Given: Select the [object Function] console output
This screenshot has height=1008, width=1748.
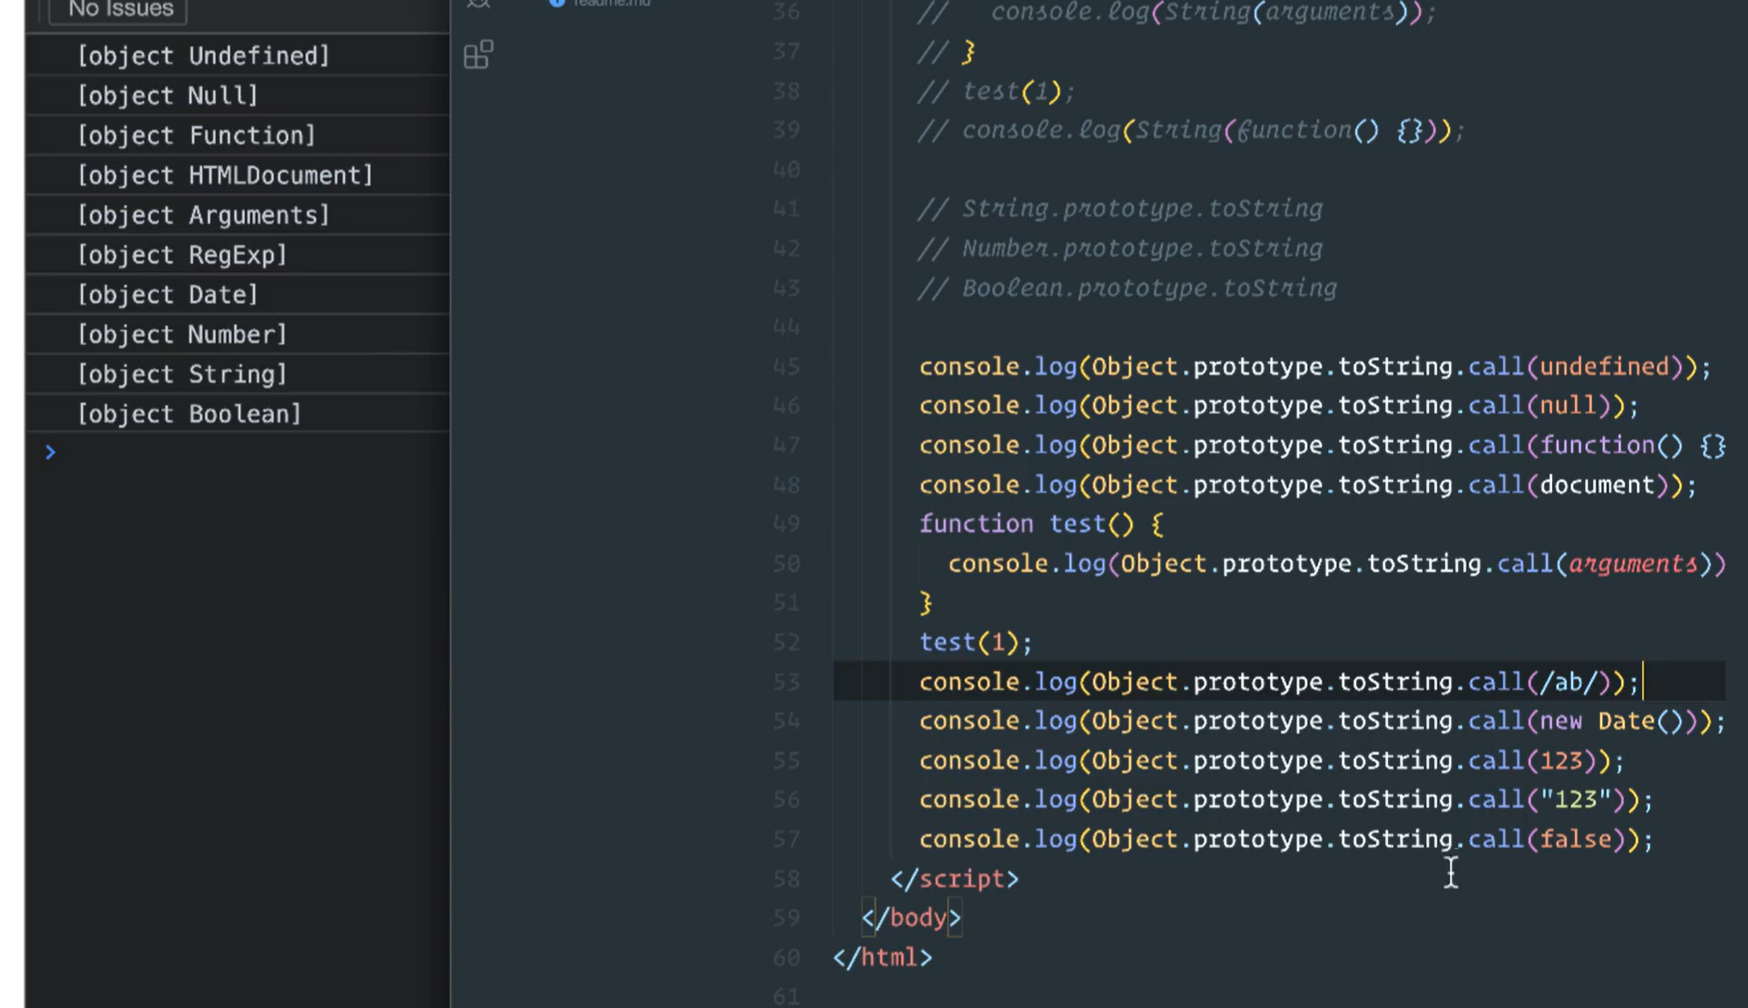Looking at the screenshot, I should [196, 135].
